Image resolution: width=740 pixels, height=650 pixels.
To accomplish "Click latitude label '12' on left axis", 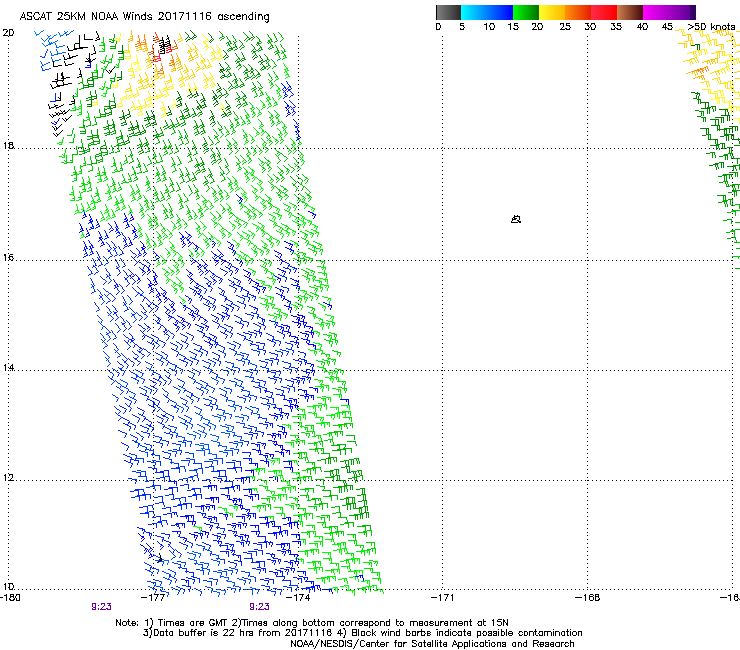I will pos(8,478).
